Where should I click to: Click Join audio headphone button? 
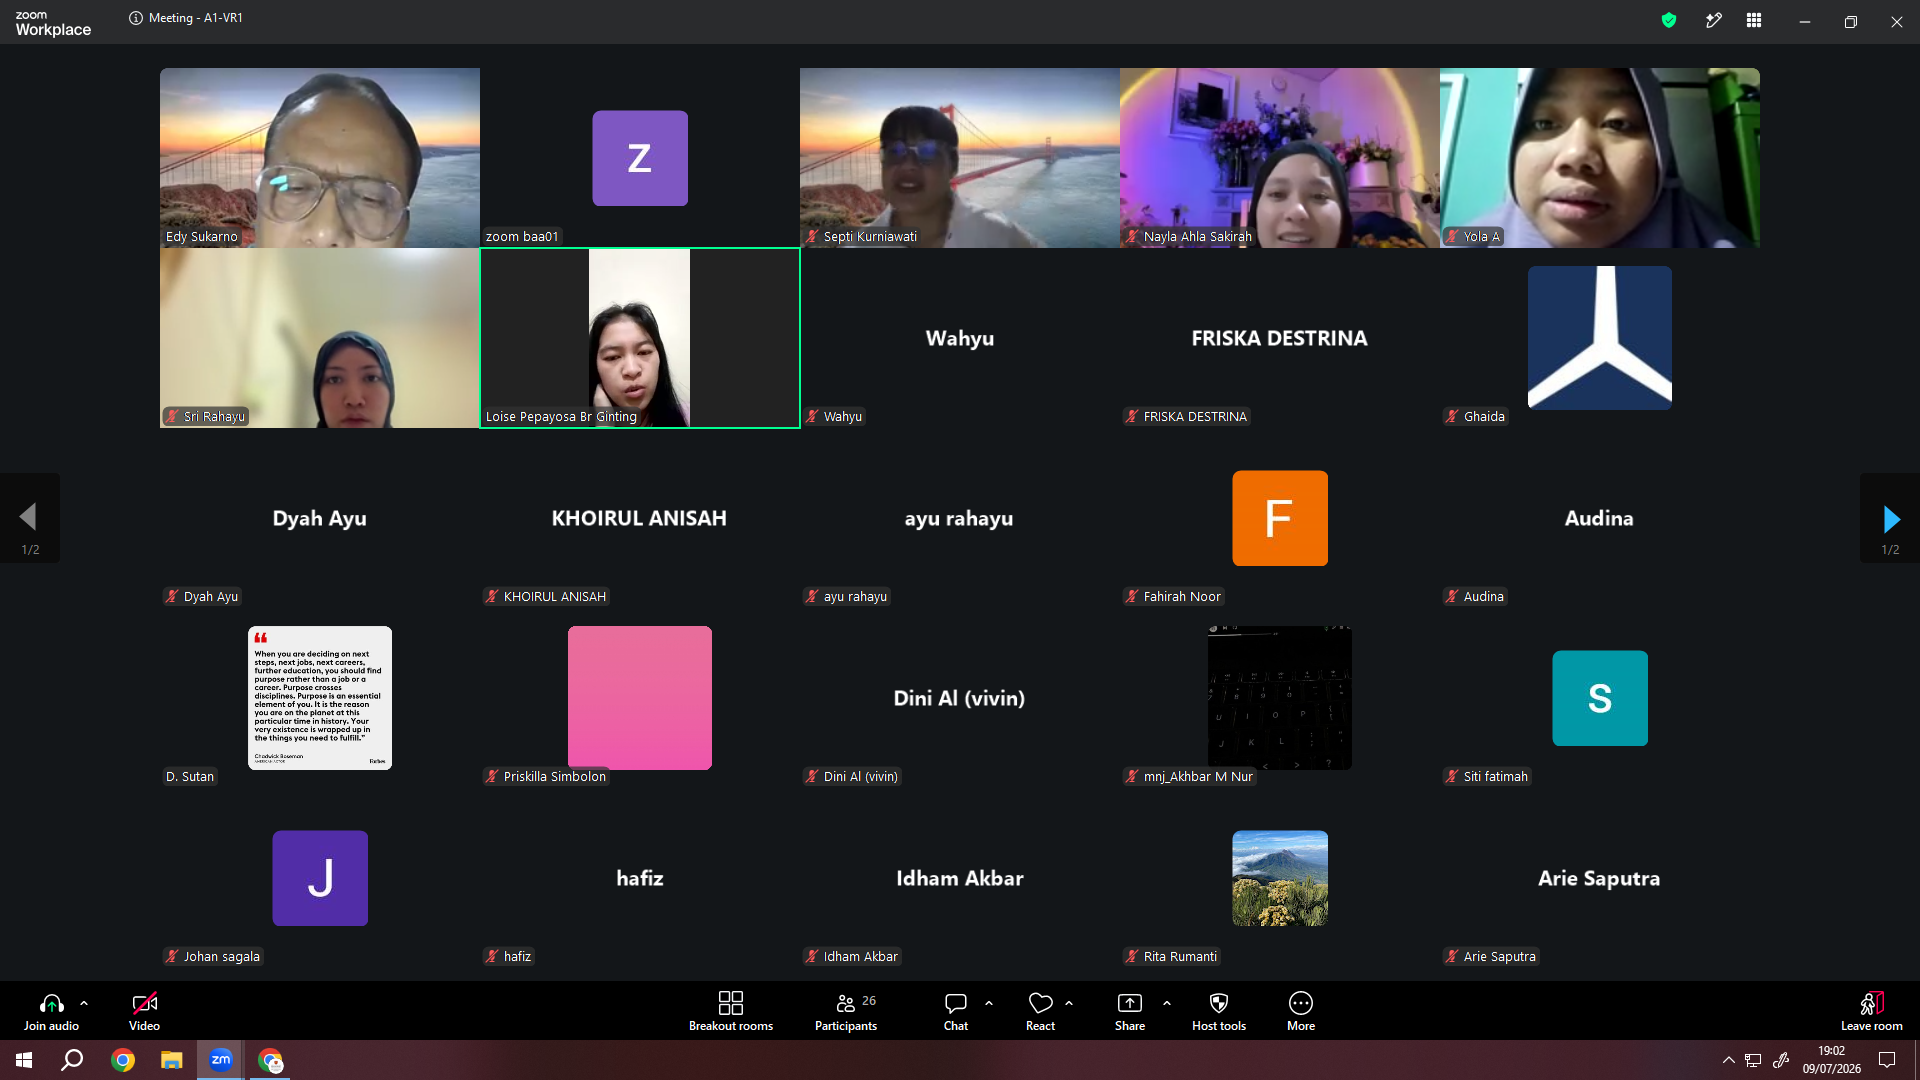[51, 1010]
